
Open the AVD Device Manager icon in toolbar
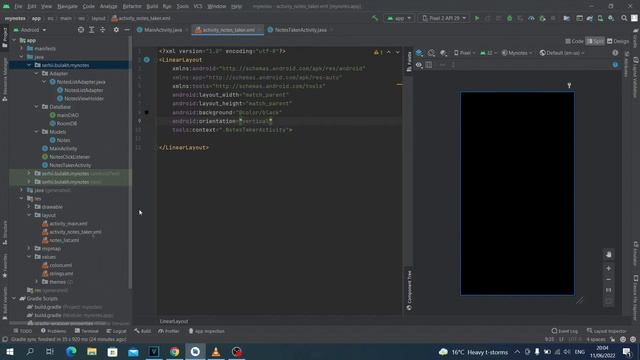click(x=600, y=18)
